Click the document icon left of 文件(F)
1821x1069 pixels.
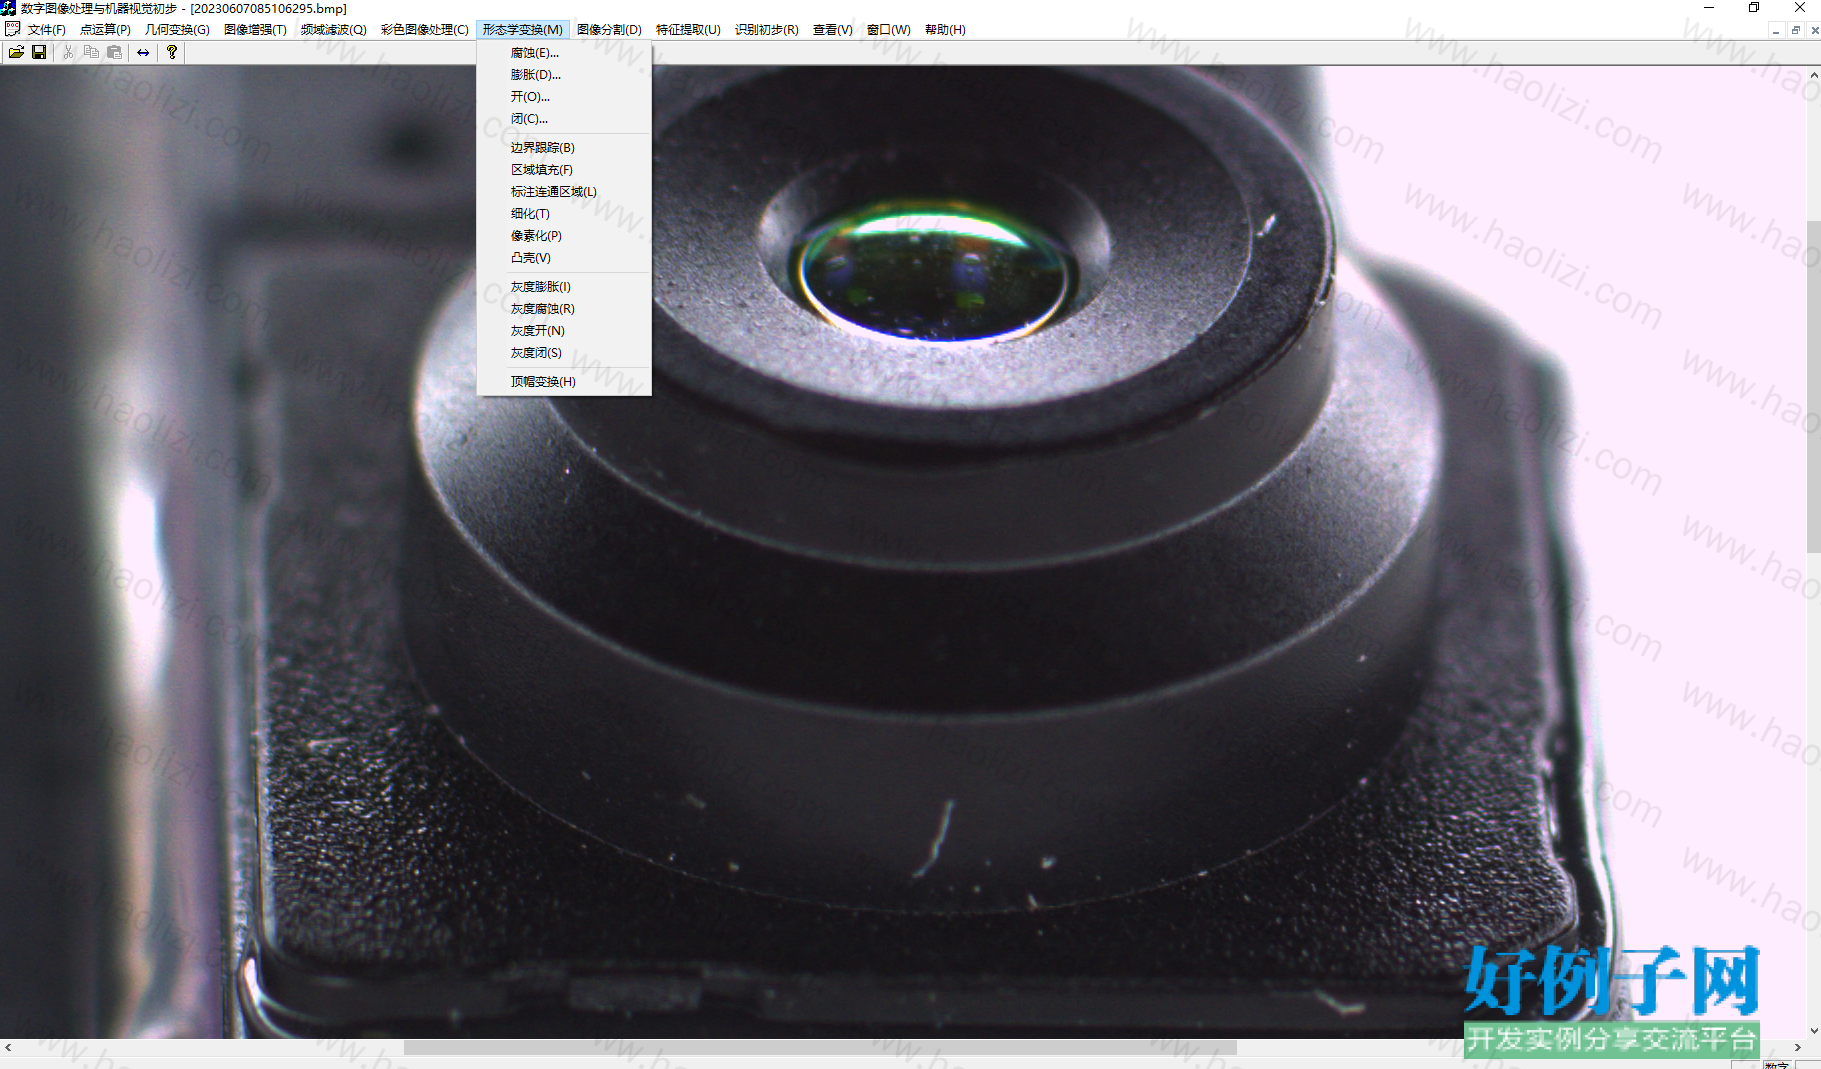(x=12, y=29)
